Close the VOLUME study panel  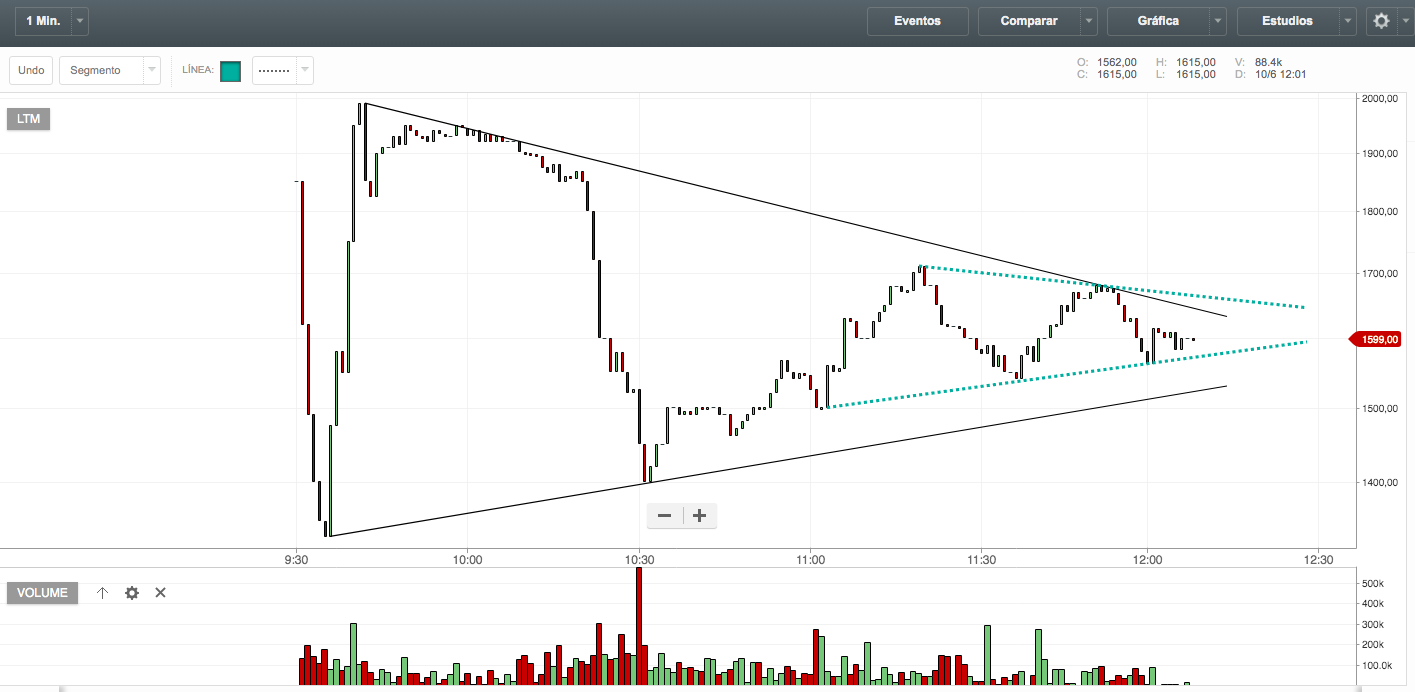point(160,593)
